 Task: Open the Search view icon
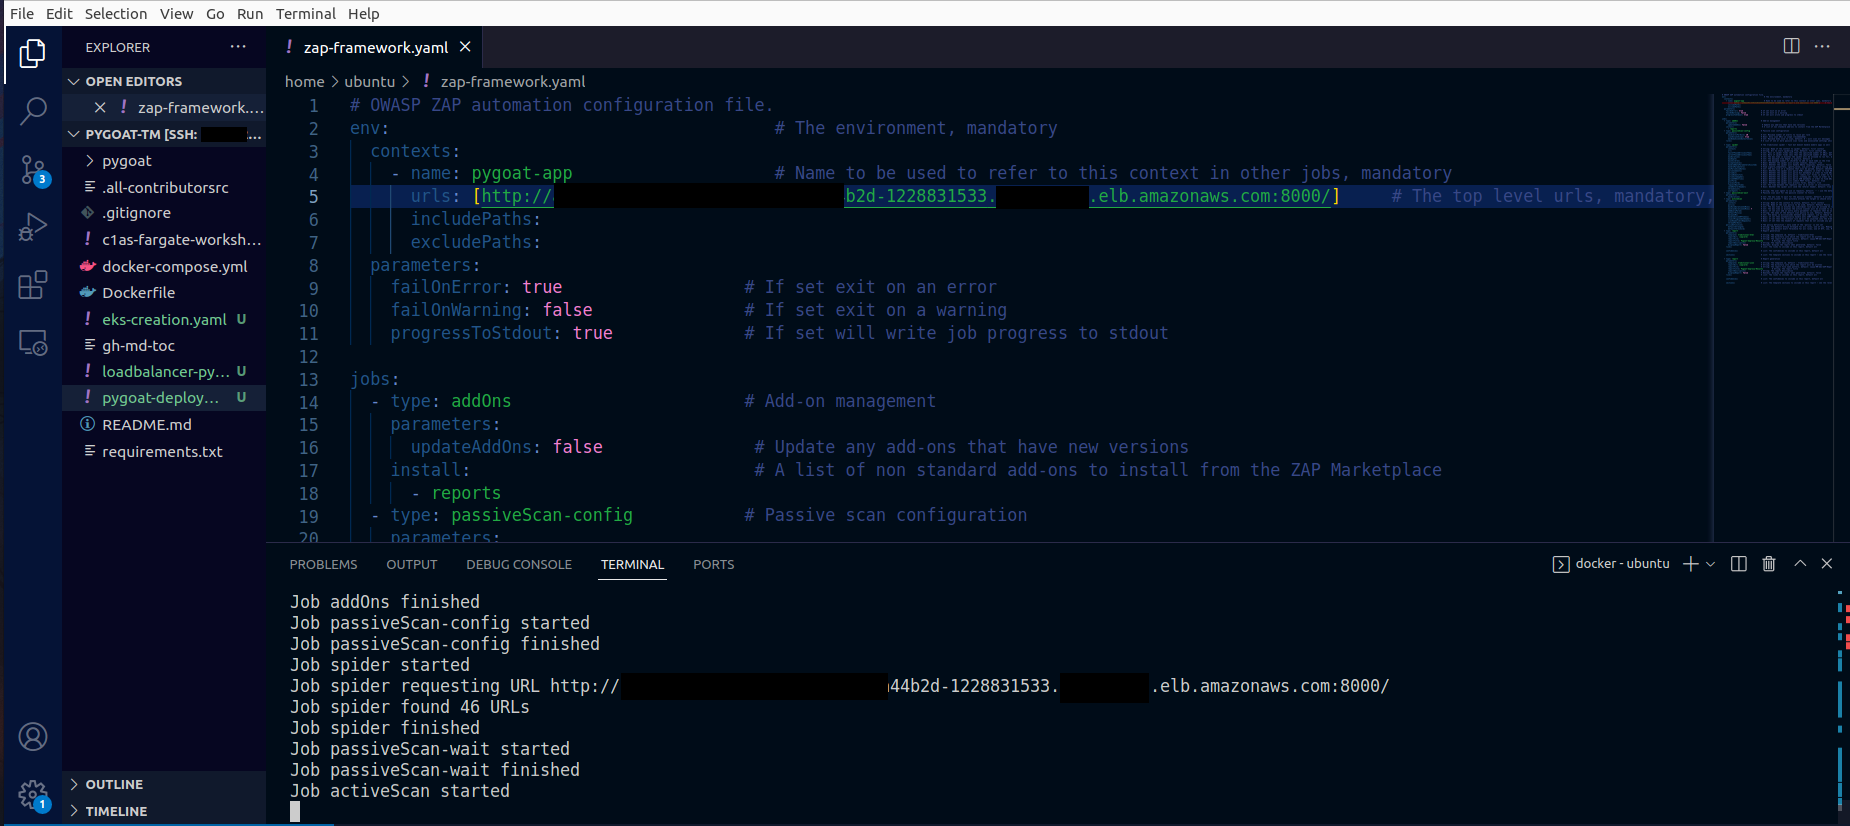32,111
